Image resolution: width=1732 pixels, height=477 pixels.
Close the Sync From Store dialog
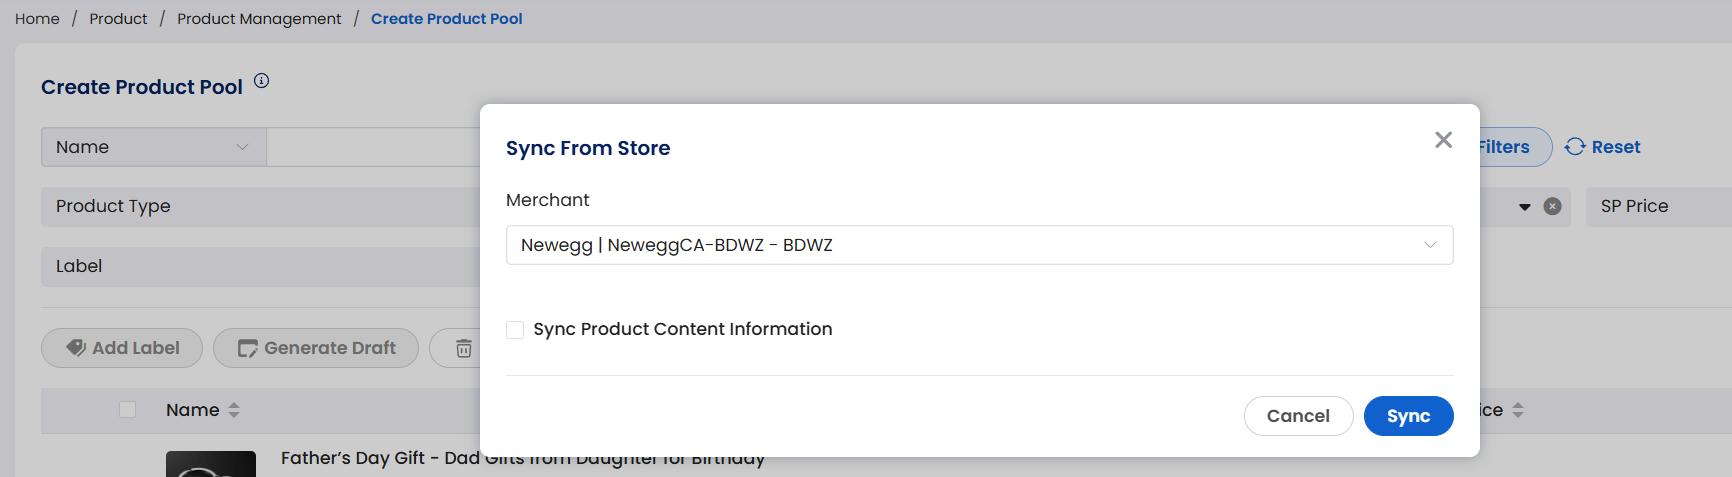tap(1443, 140)
